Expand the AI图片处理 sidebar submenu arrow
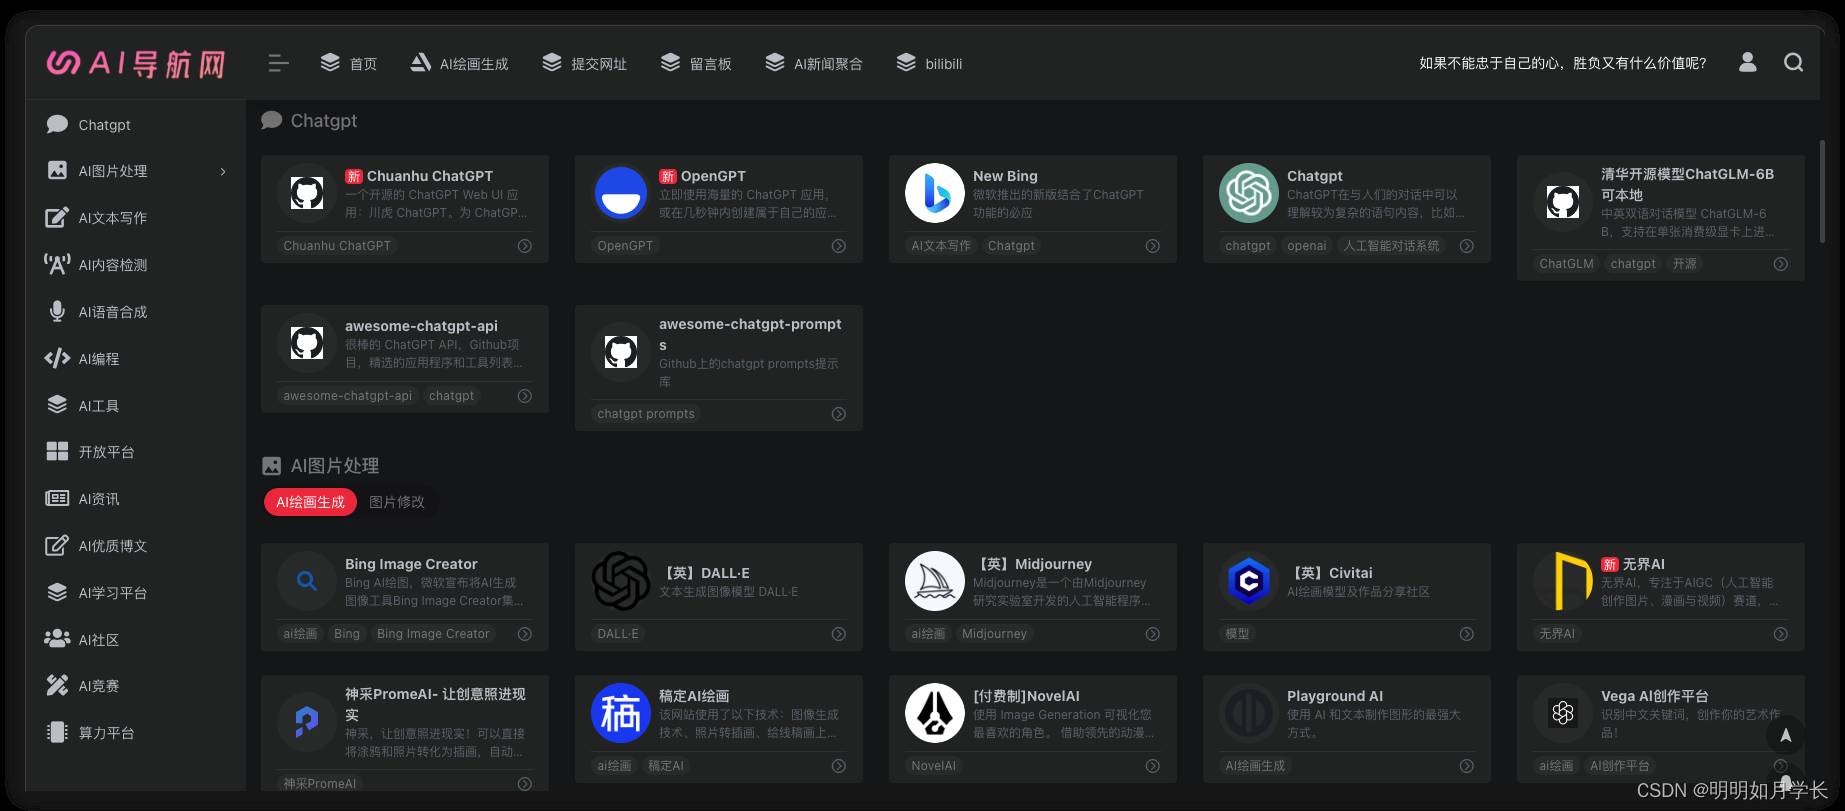This screenshot has width=1845, height=811. [x=223, y=172]
